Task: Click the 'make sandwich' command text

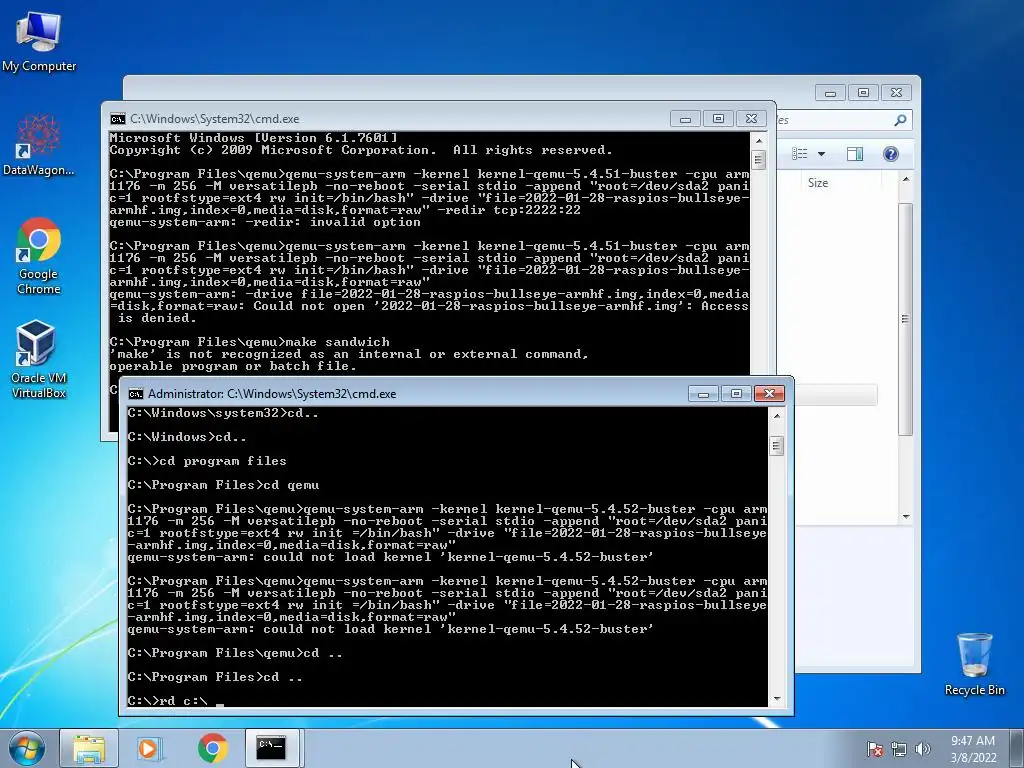Action: coord(338,342)
